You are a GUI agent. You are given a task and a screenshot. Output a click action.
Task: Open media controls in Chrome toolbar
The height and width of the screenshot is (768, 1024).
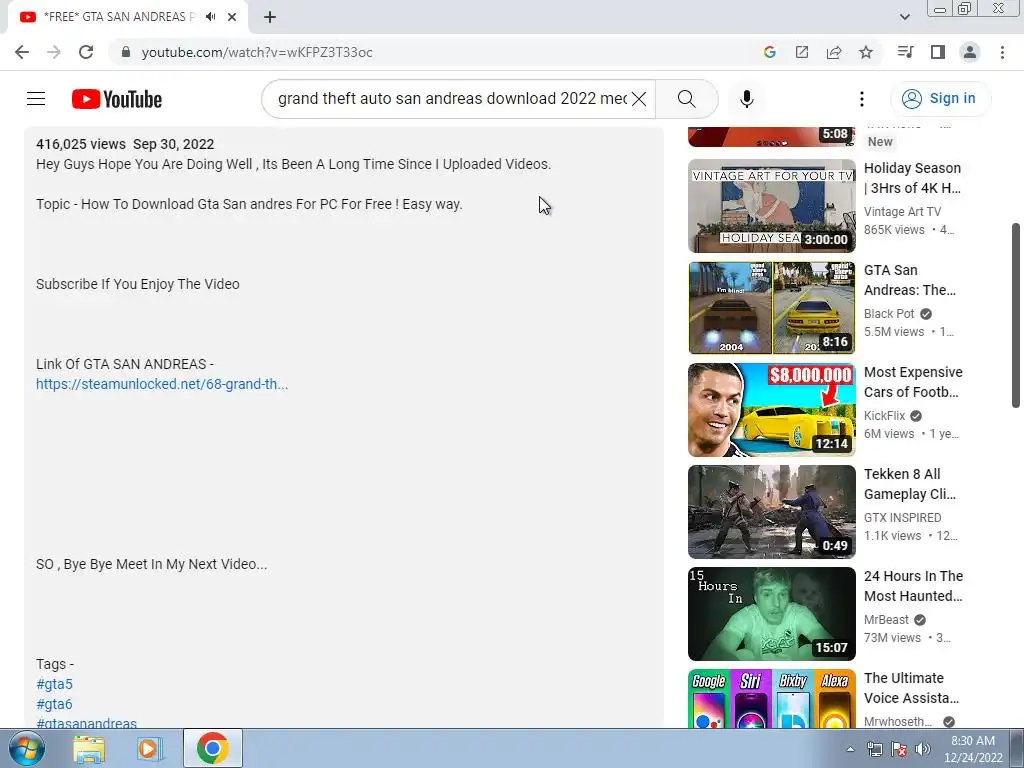tap(905, 52)
